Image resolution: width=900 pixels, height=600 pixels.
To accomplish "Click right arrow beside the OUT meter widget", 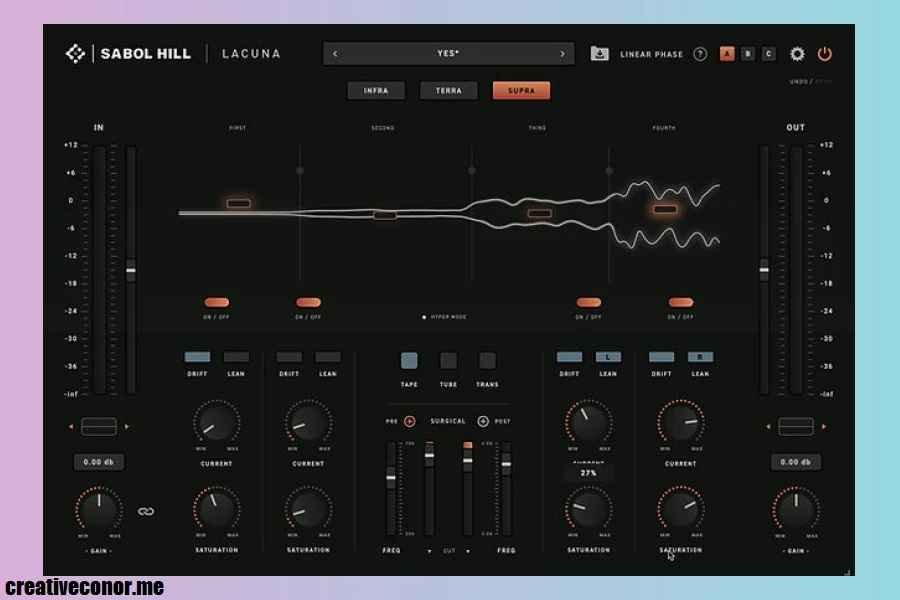I will click(x=824, y=427).
